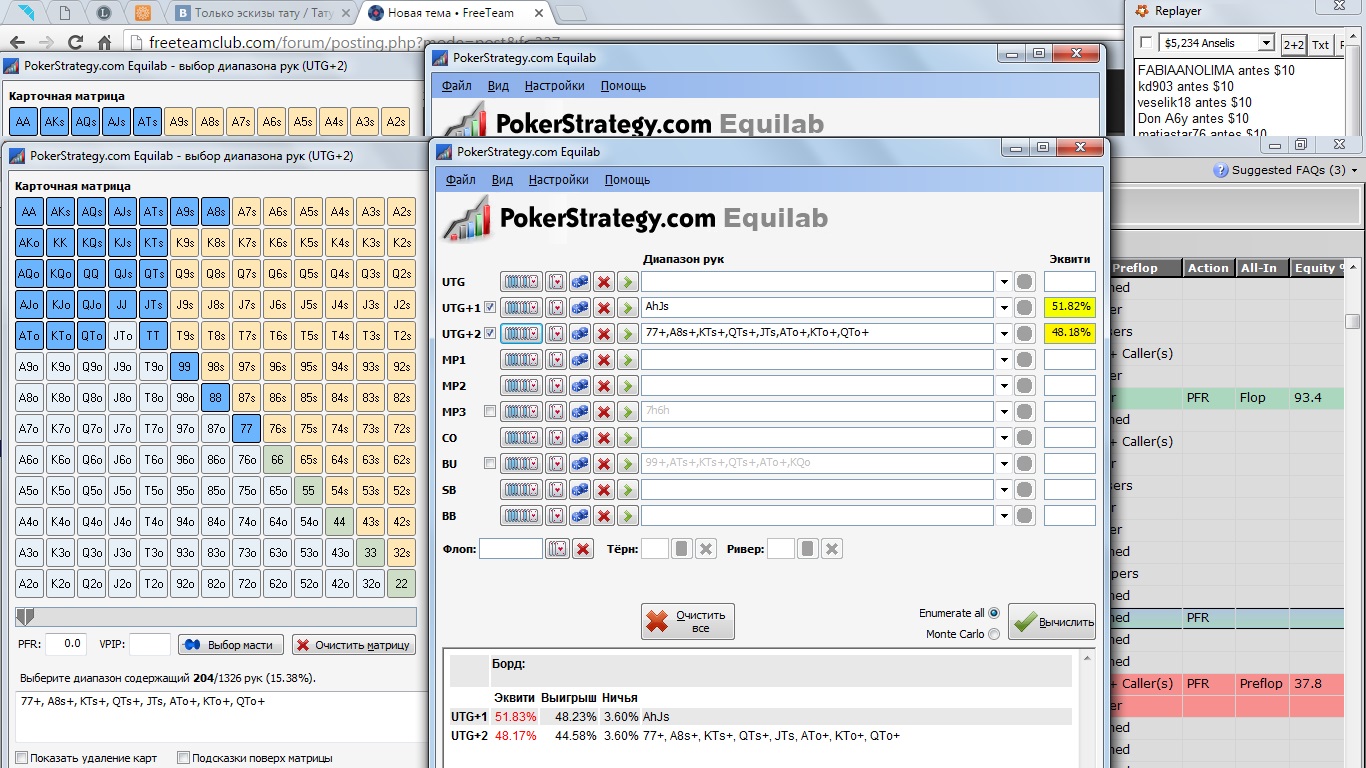Open the river card picker icon
1366x768 pixels.
pyautogui.click(x=807, y=549)
